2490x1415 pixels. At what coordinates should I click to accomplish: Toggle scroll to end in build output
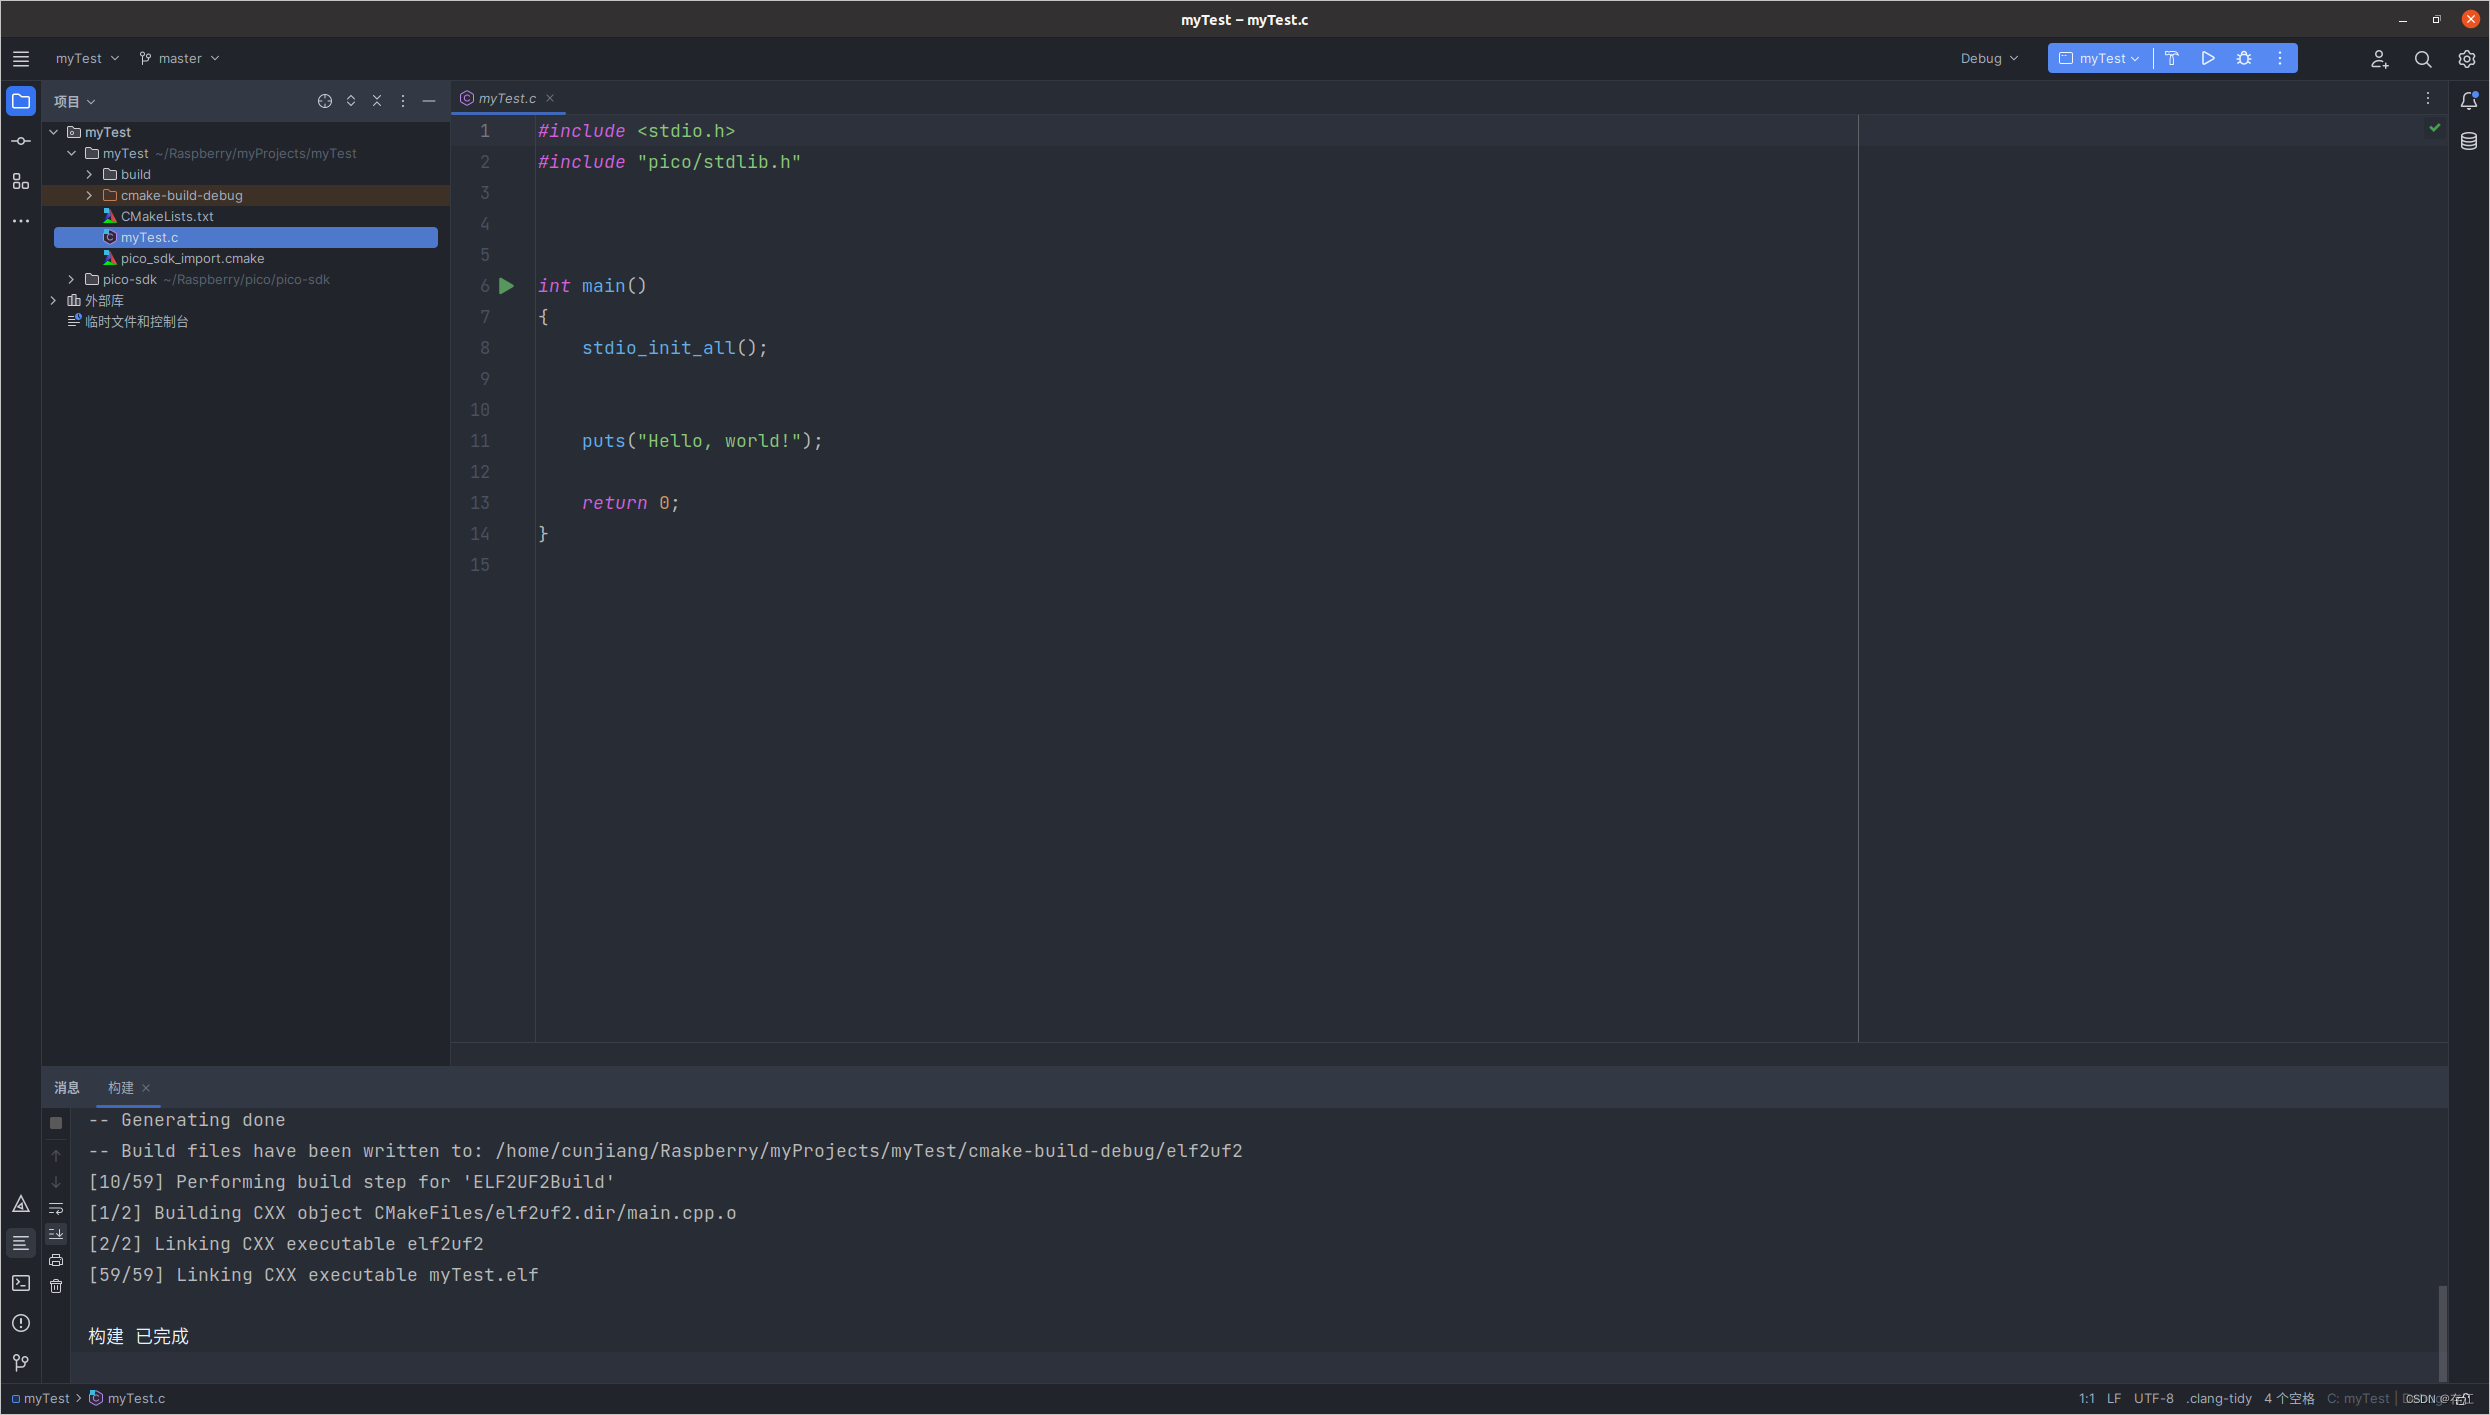(56, 1234)
